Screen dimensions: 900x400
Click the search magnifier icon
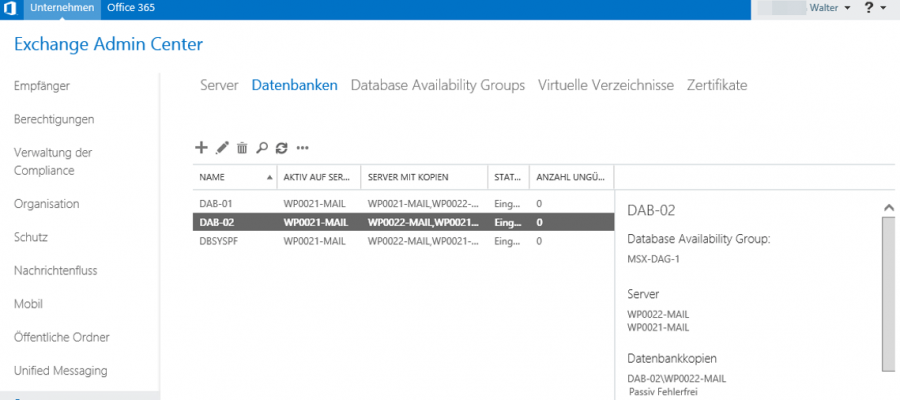(x=262, y=148)
